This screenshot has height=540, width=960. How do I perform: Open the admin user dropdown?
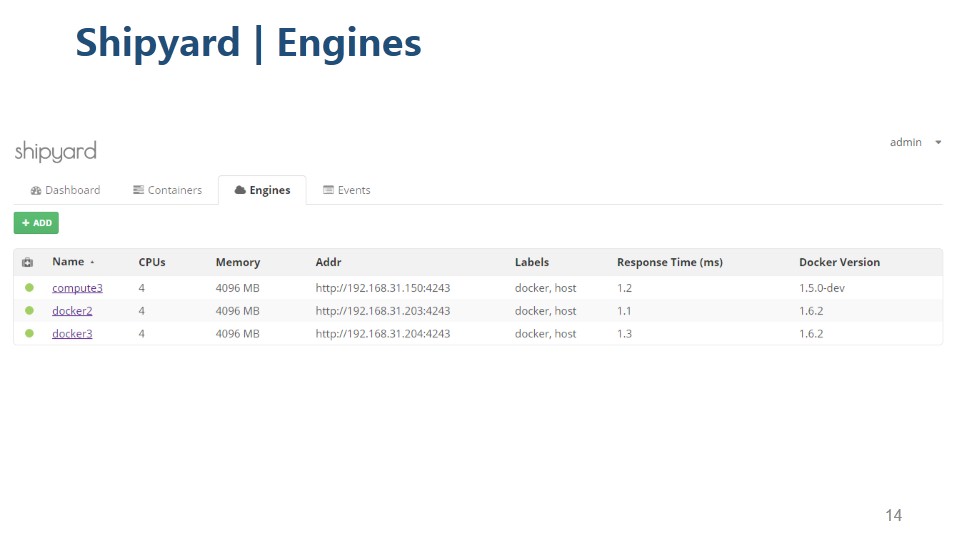click(915, 142)
